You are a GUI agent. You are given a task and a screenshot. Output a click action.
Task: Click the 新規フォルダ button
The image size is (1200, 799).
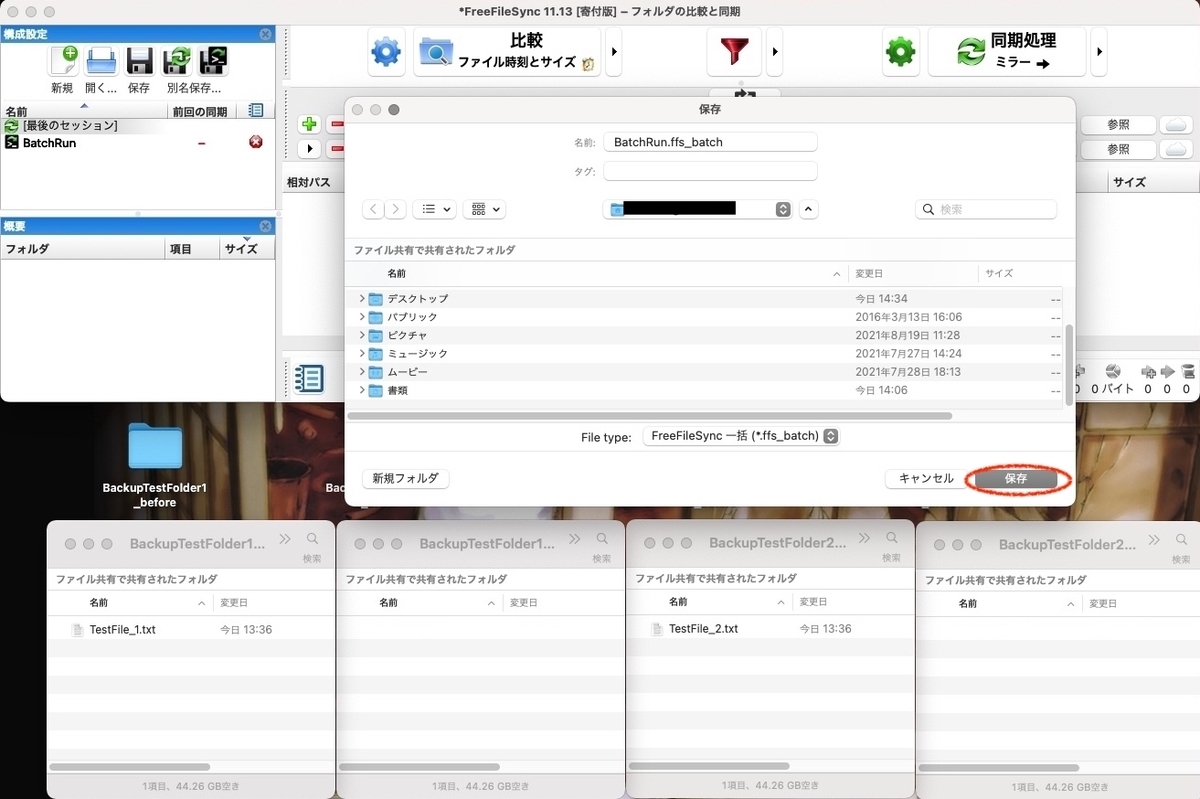405,479
